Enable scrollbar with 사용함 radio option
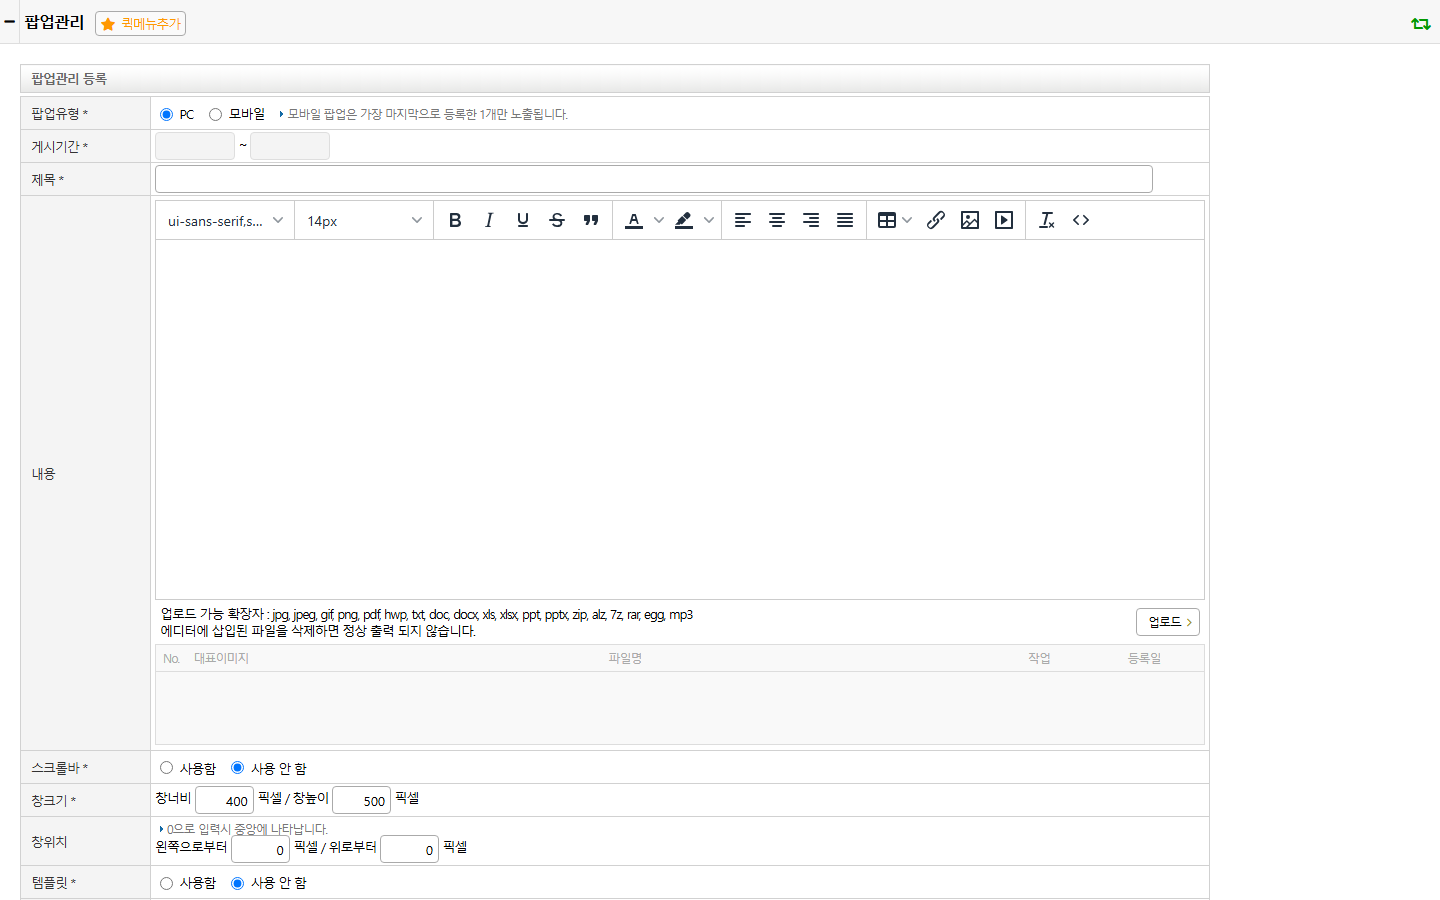Viewport: 1440px width, 900px height. [167, 768]
